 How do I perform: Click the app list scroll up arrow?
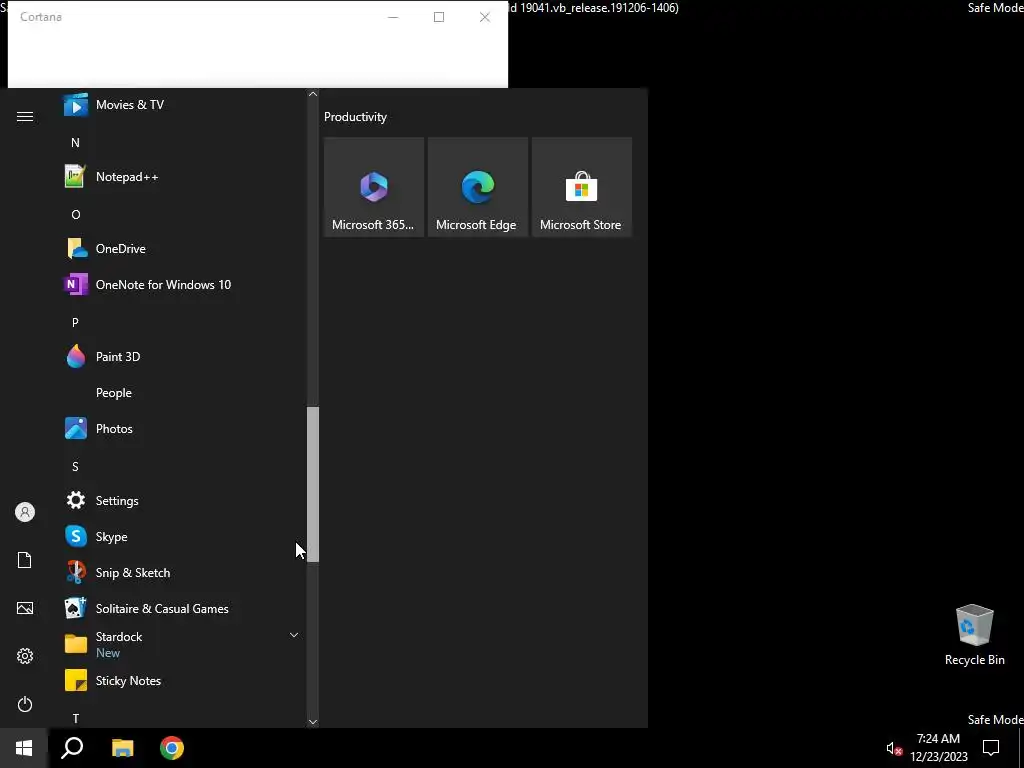(313, 94)
